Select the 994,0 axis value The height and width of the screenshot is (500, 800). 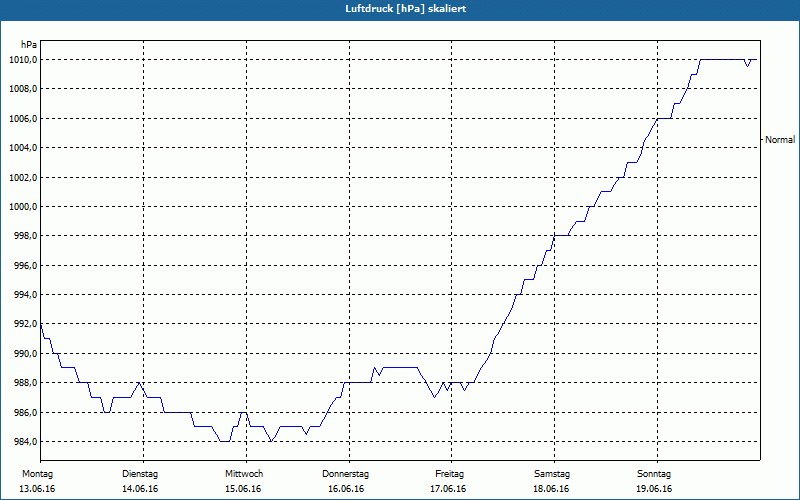pyautogui.click(x=25, y=295)
